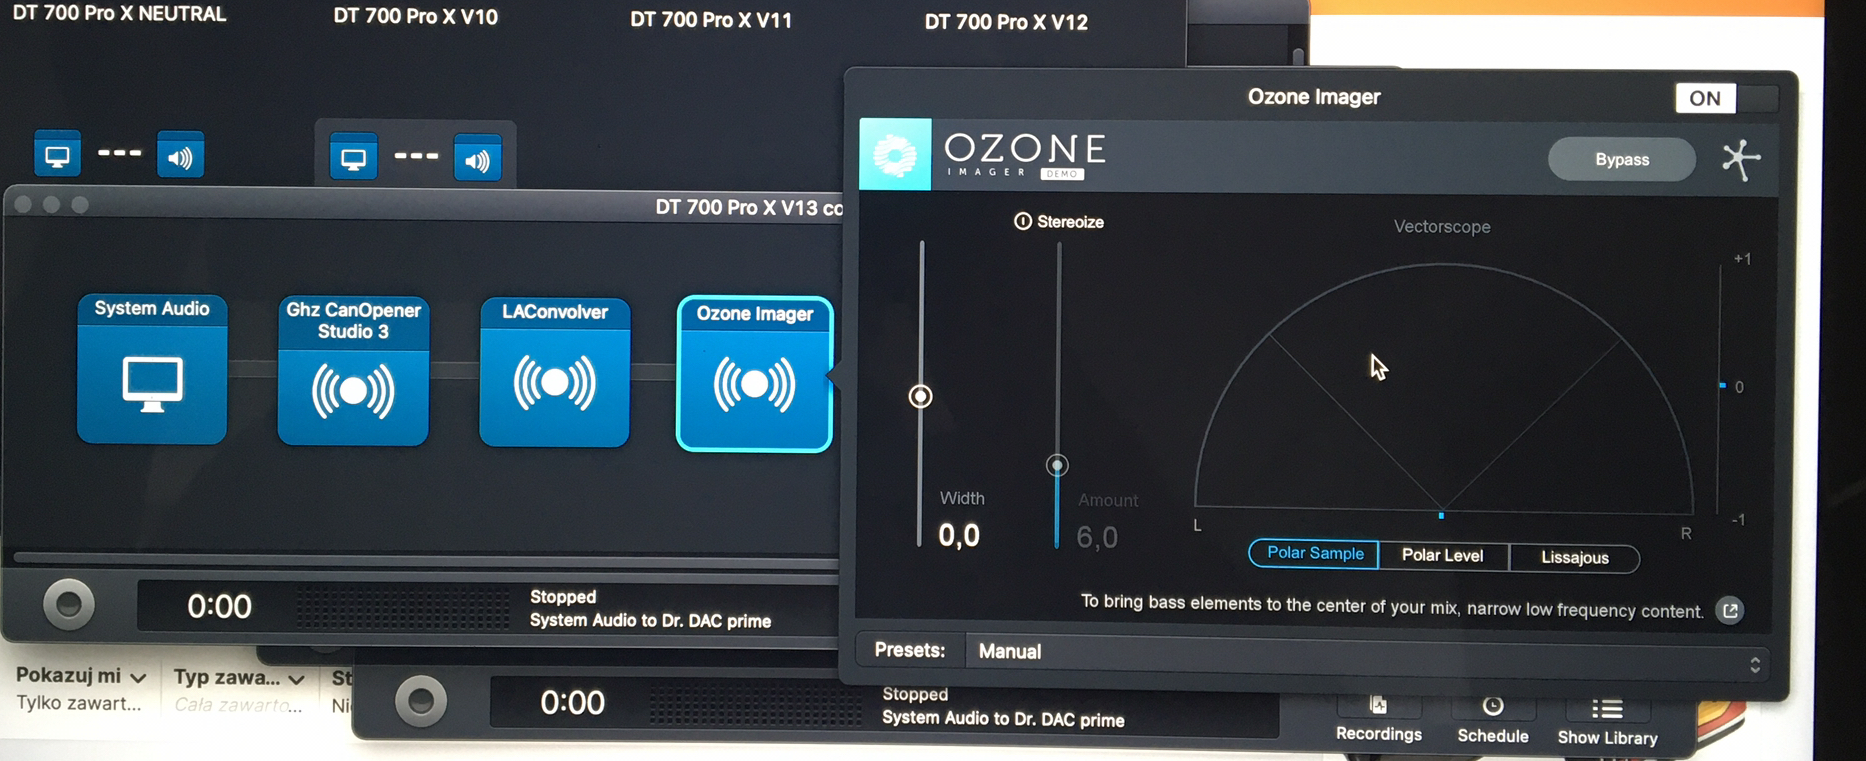Click the Bypass button
The image size is (1866, 761).
(1622, 159)
